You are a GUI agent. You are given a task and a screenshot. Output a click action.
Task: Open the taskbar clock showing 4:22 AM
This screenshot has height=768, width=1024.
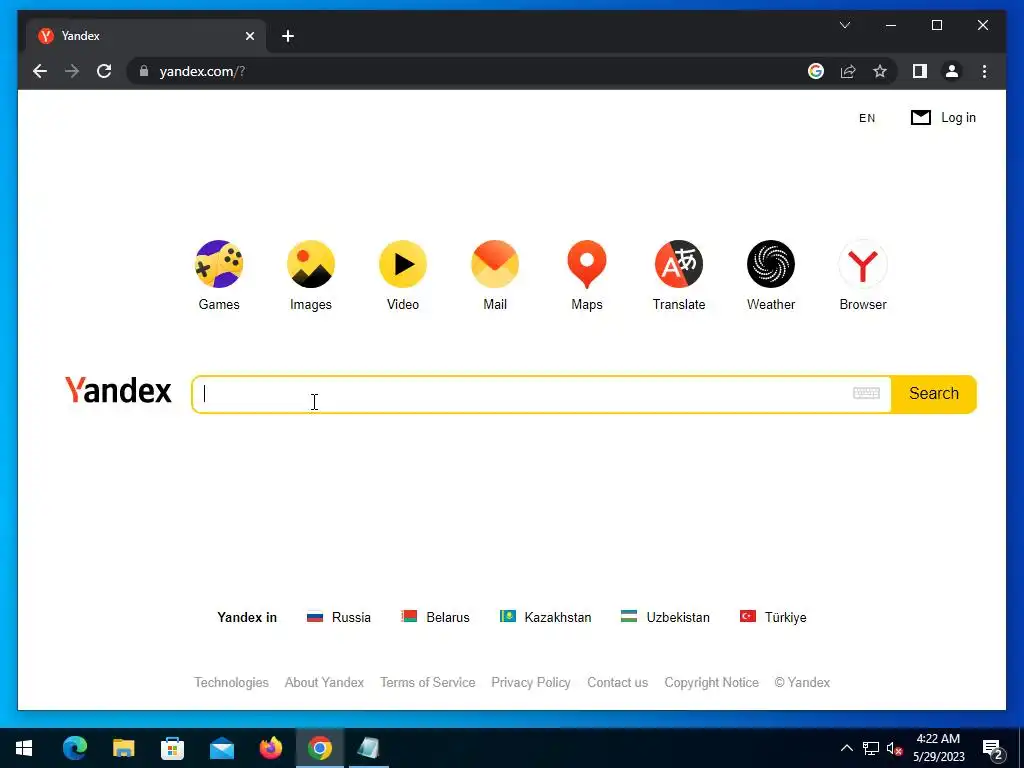pos(938,748)
